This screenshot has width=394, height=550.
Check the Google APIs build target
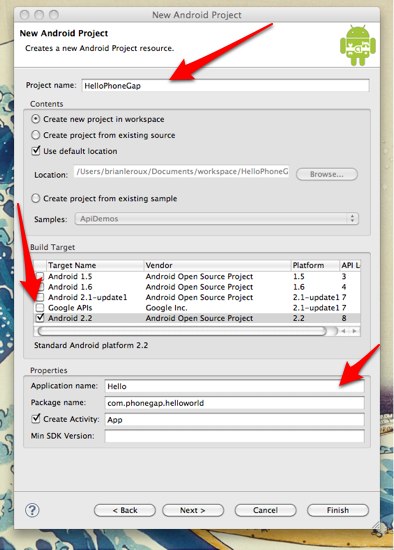point(40,308)
